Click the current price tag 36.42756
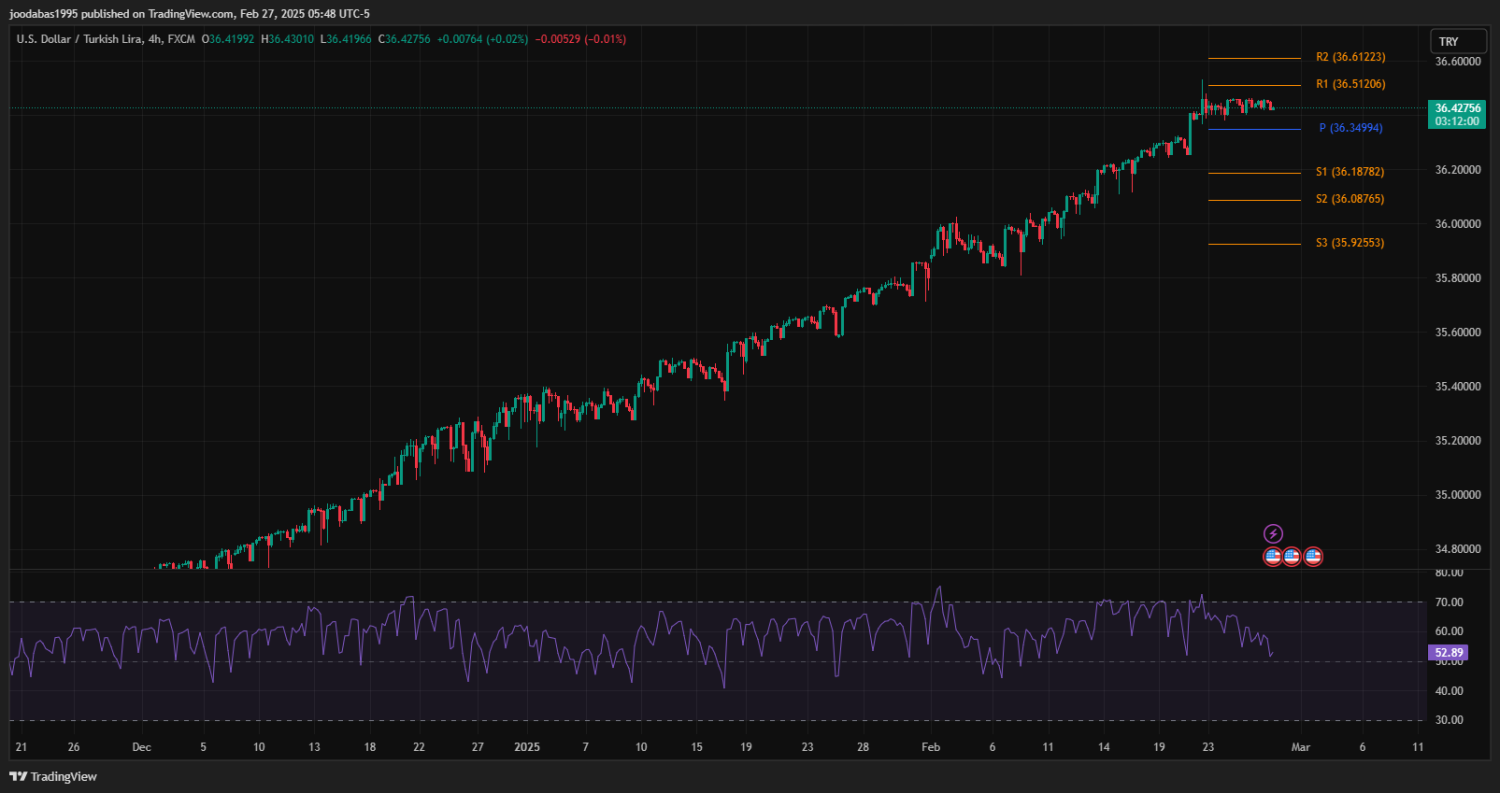1500x793 pixels. tap(1457, 108)
